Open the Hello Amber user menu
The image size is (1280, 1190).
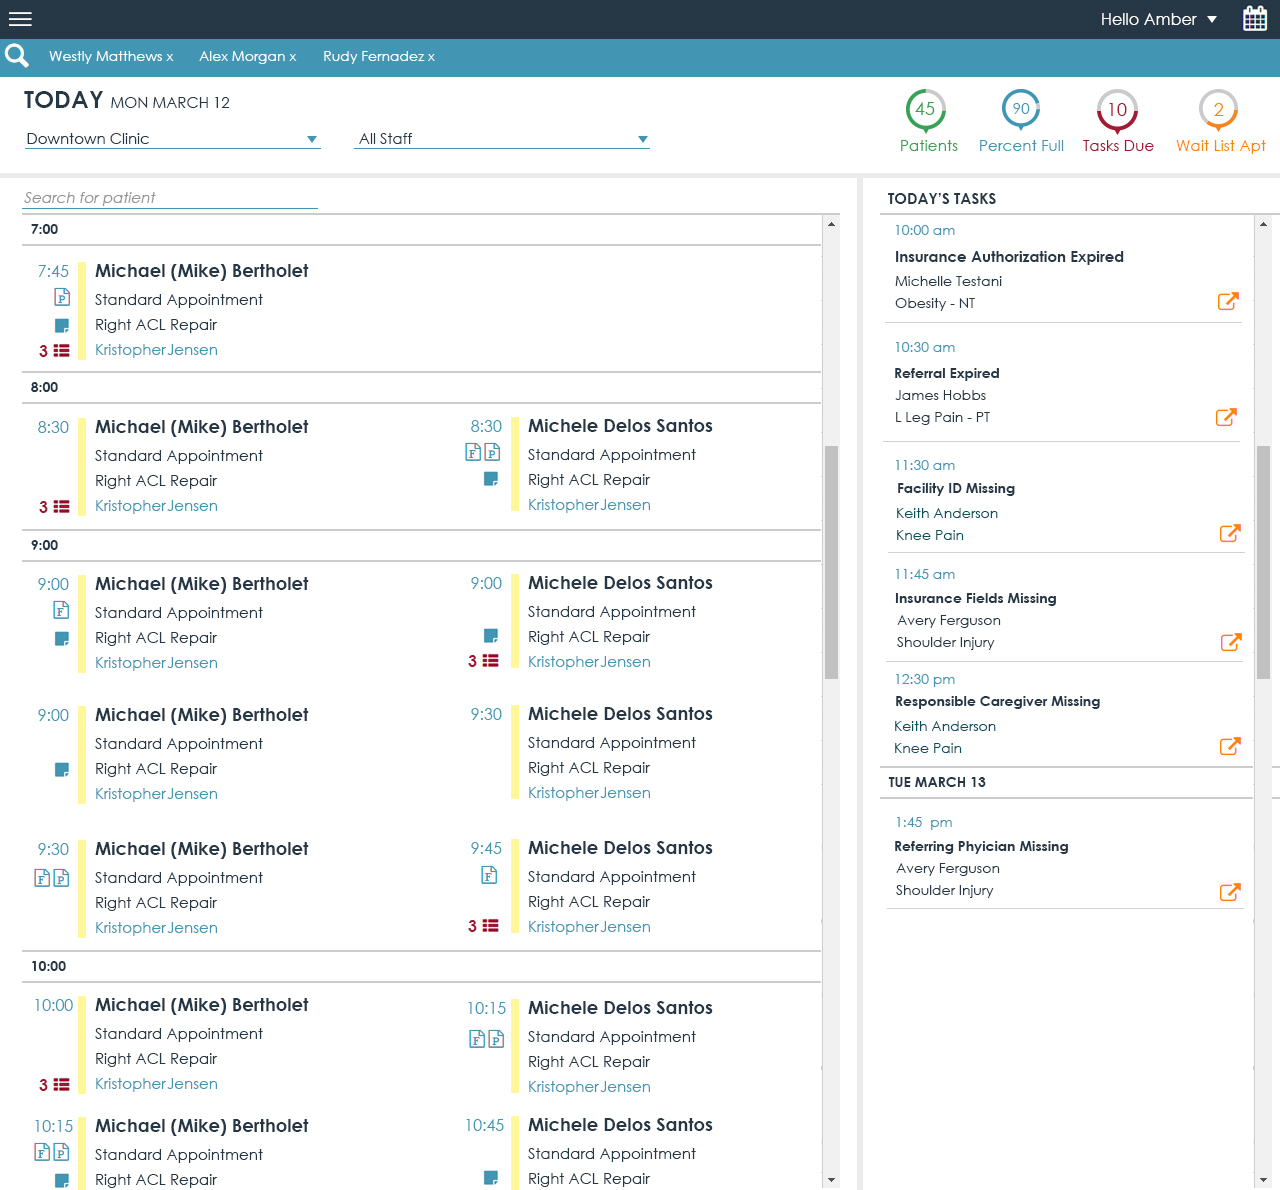[1158, 19]
